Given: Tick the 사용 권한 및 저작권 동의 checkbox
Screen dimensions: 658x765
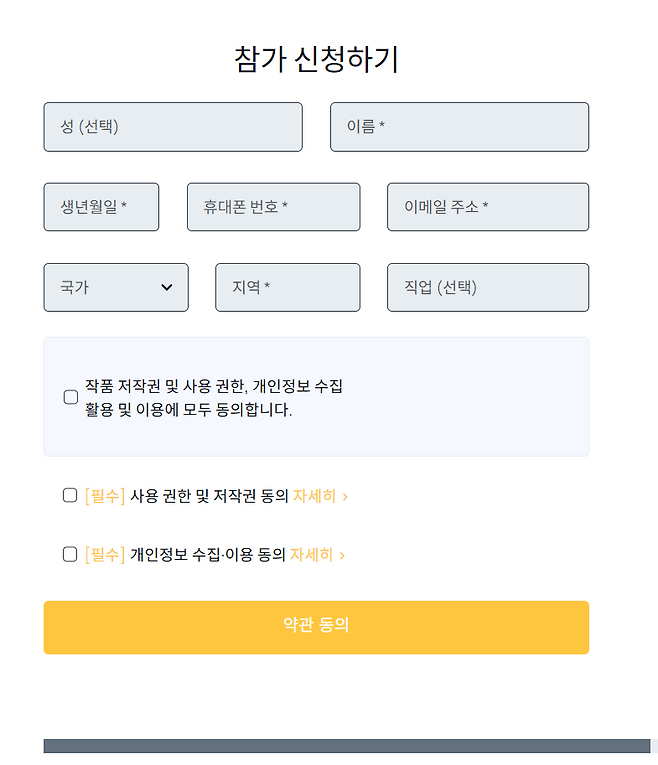Looking at the screenshot, I should coord(70,495).
